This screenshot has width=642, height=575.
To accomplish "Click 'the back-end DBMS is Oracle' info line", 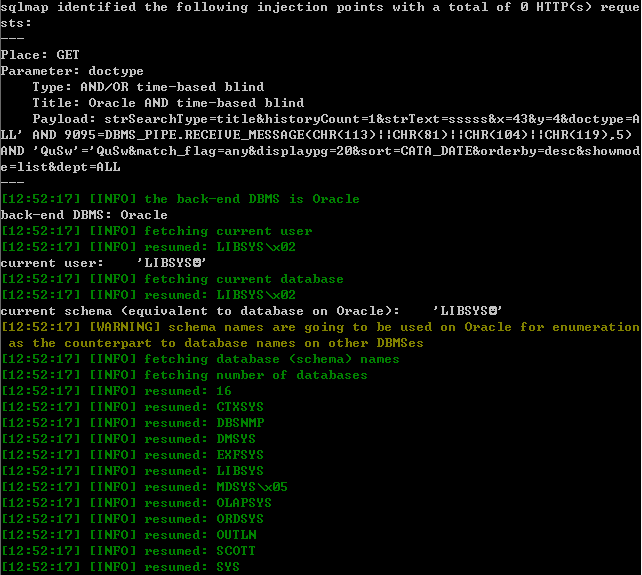I will click(181, 199).
